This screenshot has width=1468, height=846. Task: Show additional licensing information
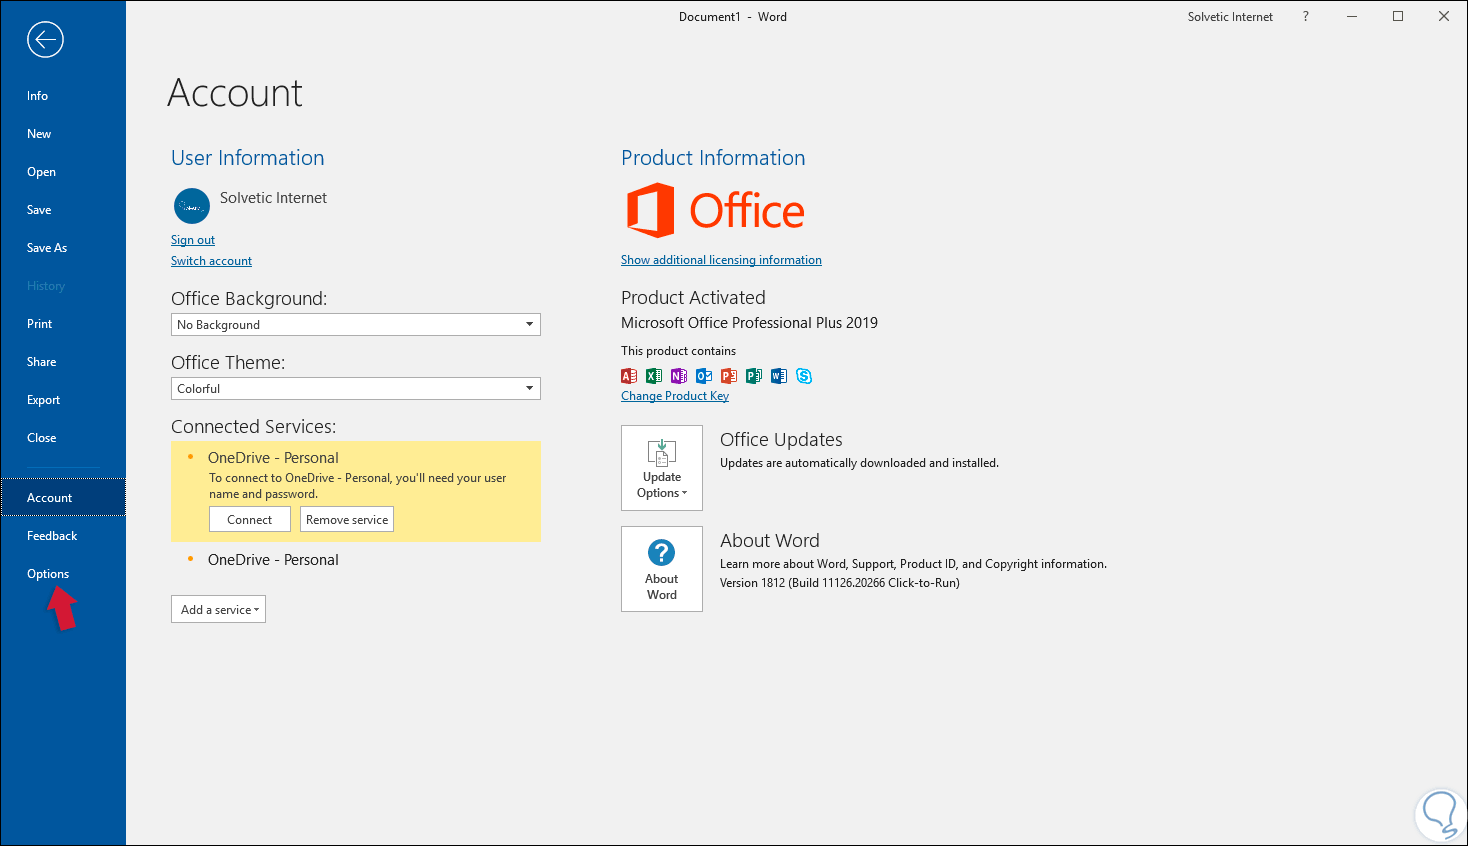tap(721, 260)
